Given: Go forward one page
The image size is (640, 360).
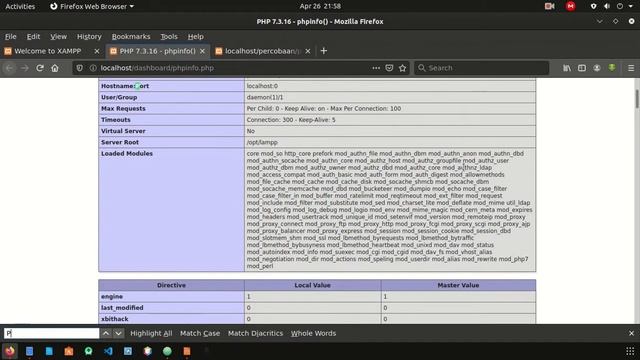Looking at the screenshot, I should click(24, 68).
